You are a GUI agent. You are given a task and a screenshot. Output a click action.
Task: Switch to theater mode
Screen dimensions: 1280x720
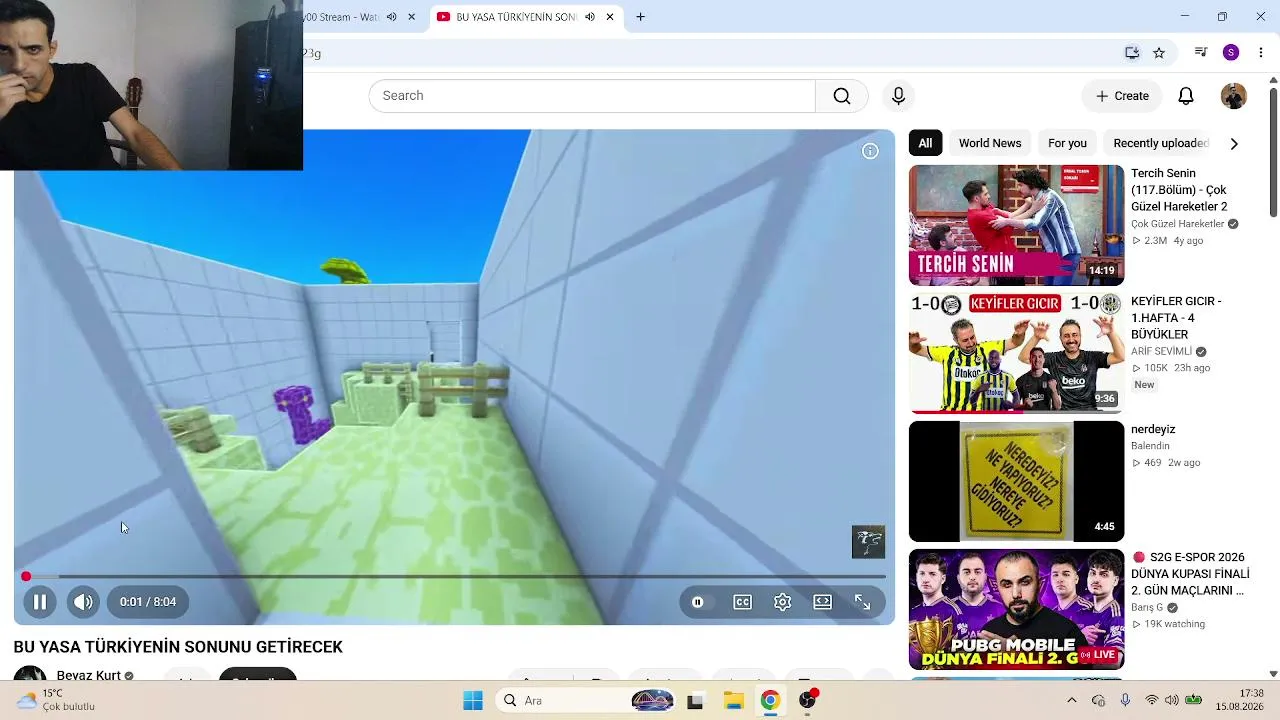coord(823,602)
